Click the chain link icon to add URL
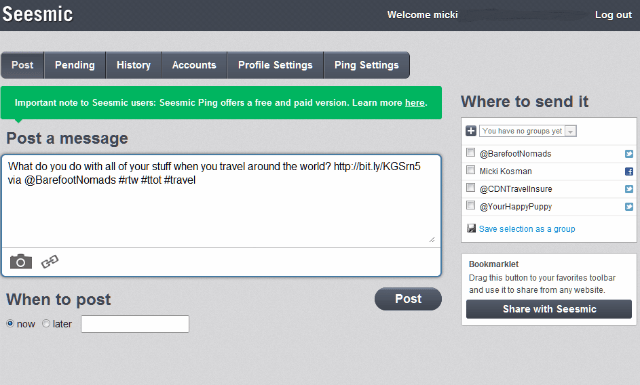The width and height of the screenshot is (640, 385). (50, 262)
